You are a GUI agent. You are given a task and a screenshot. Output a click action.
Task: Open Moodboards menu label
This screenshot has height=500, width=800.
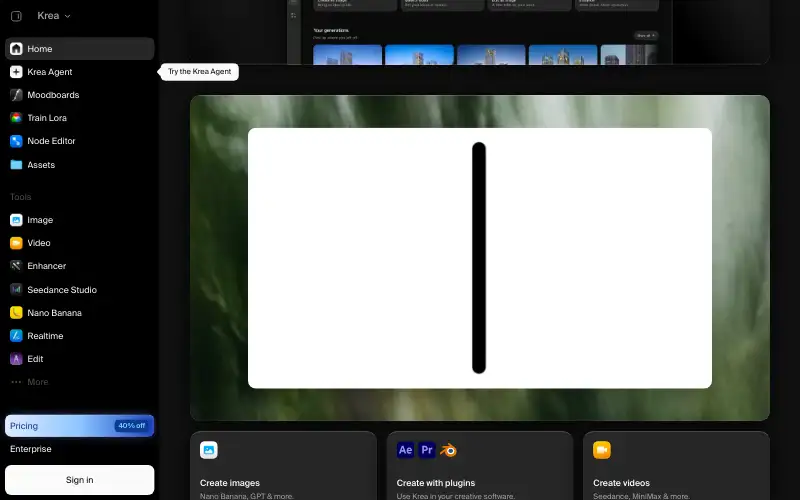[53, 95]
